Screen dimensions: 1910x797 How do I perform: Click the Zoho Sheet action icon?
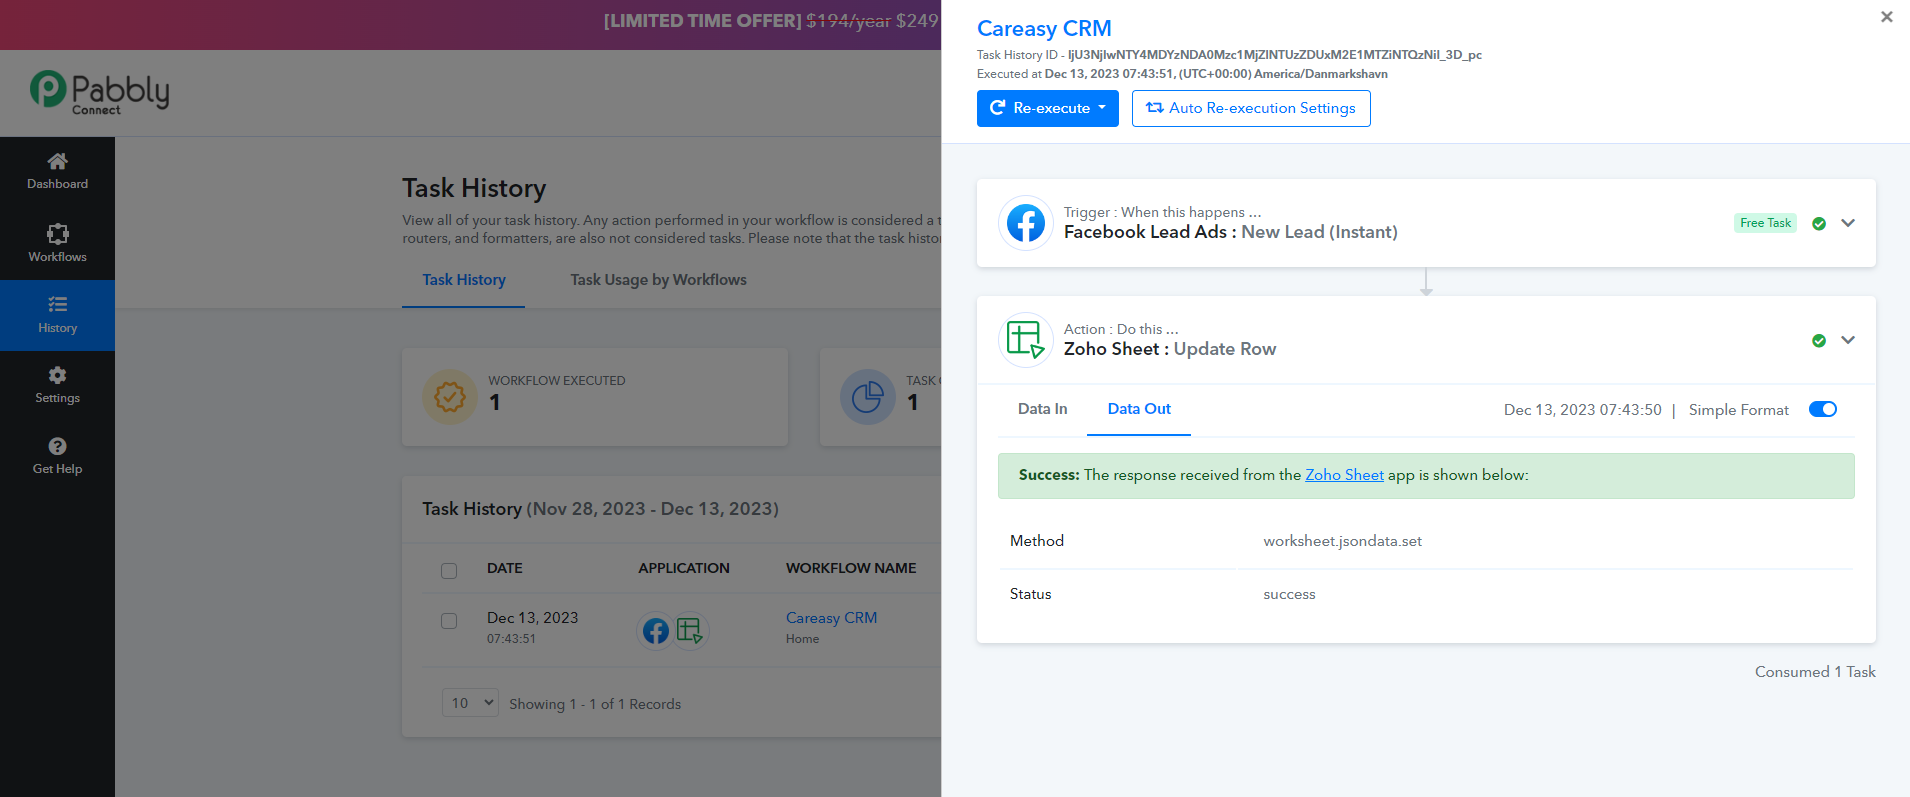(1026, 340)
